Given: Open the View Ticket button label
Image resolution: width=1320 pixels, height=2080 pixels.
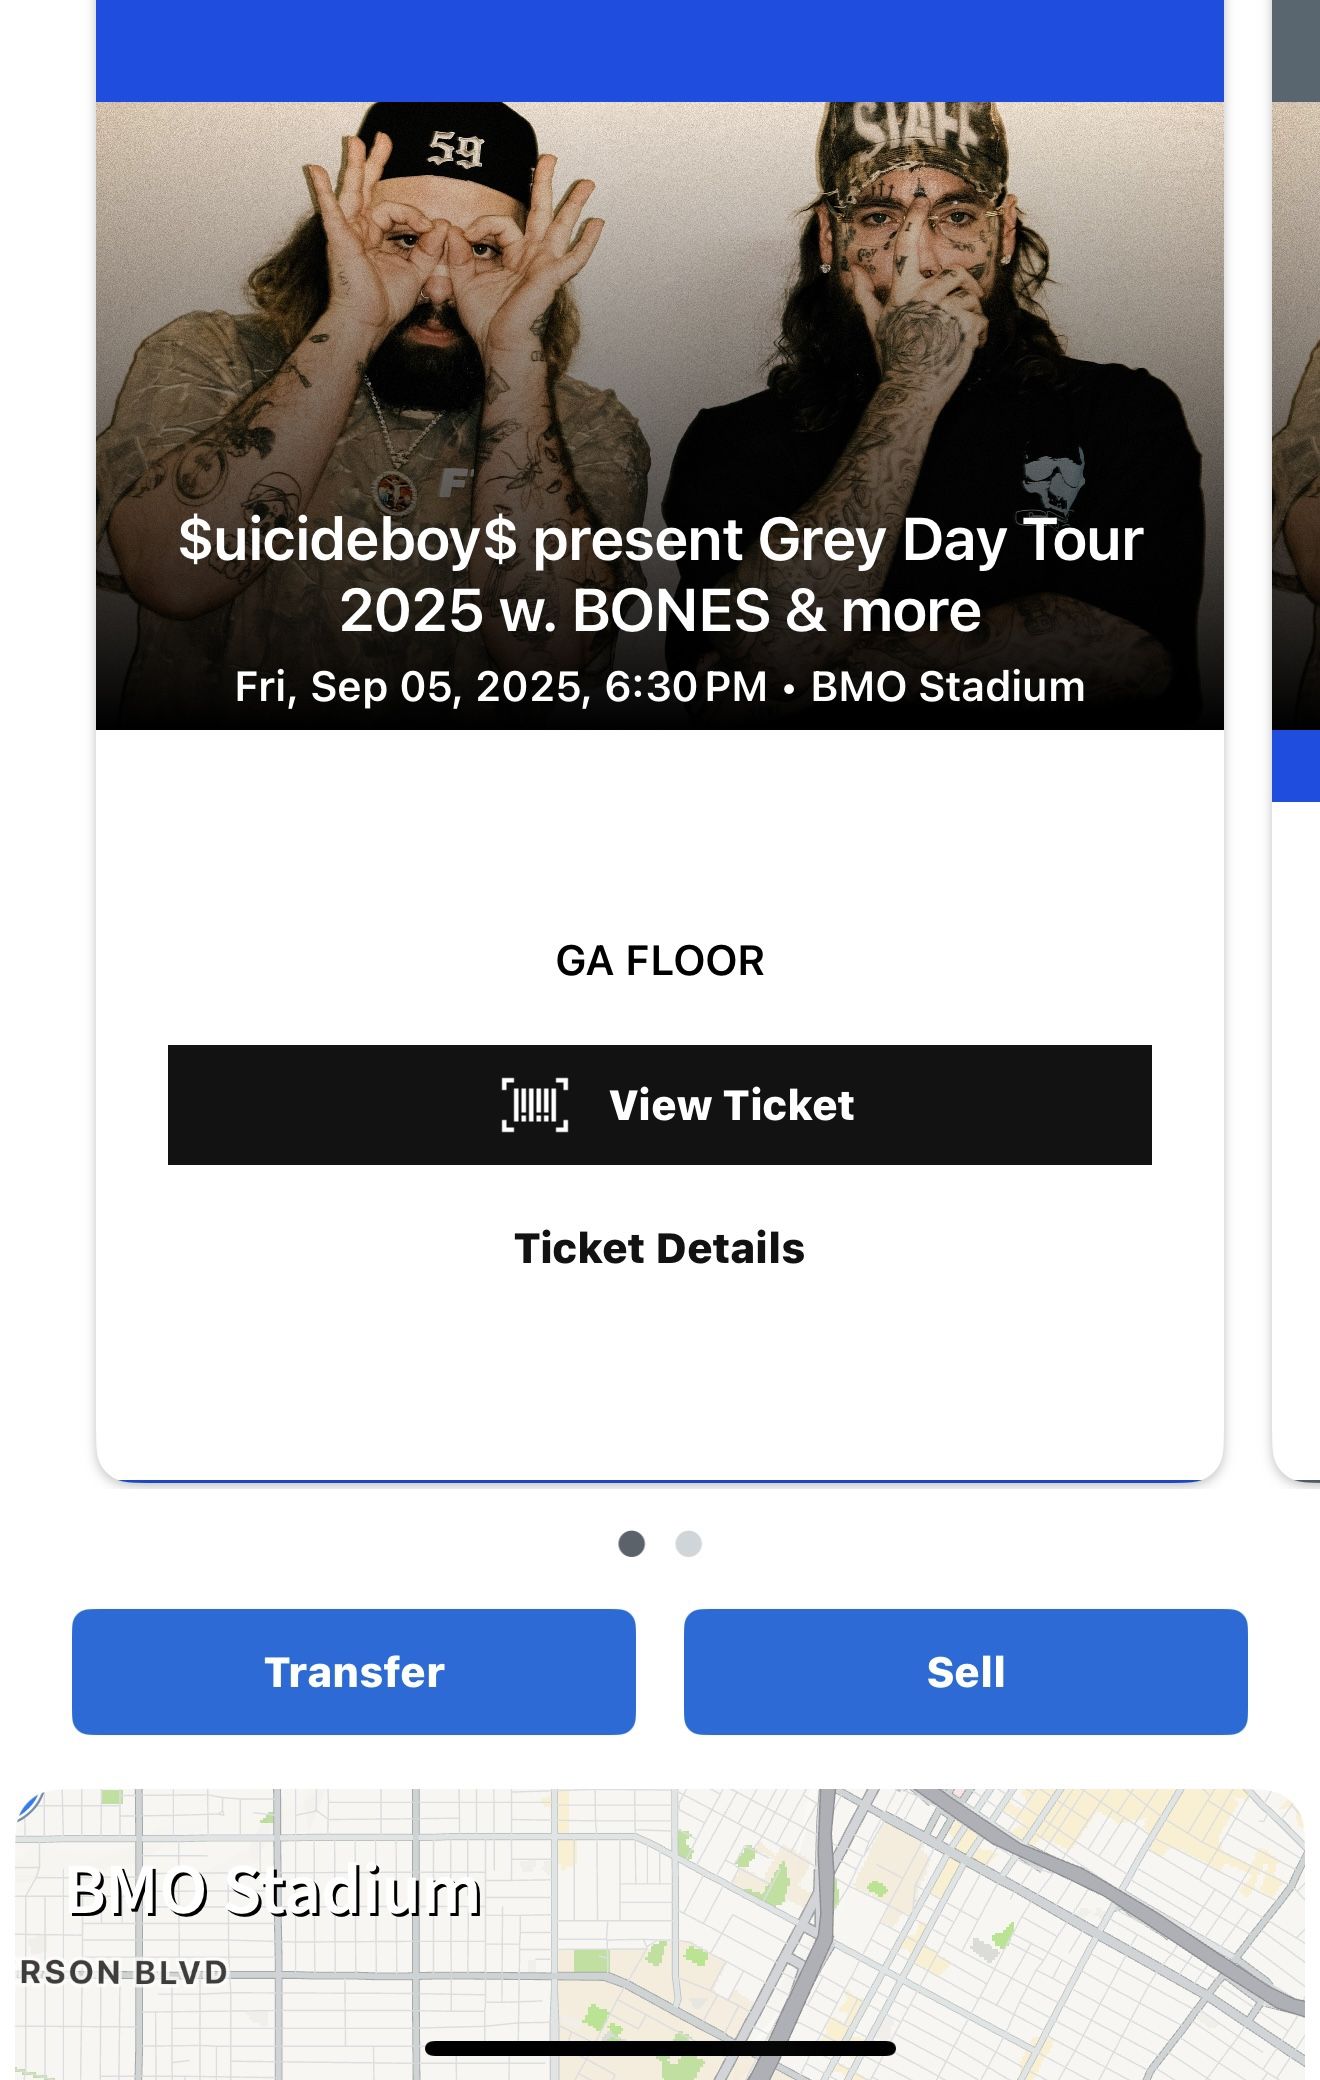Looking at the screenshot, I should click(731, 1105).
